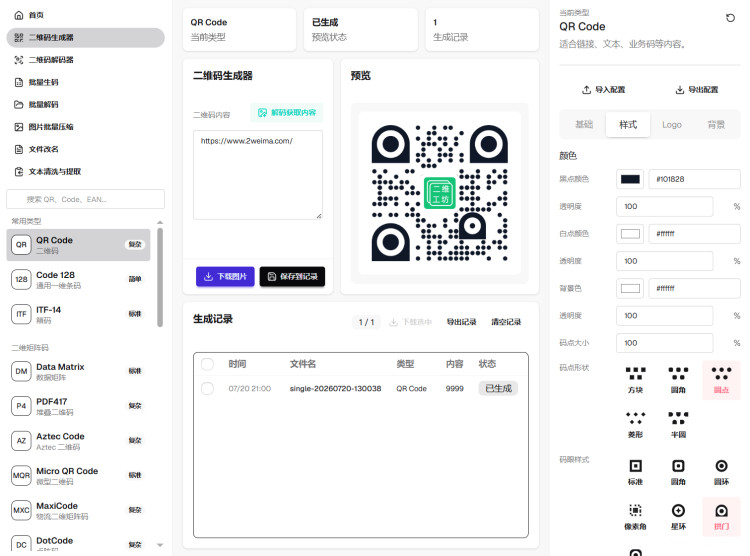
Task: Select 半圆 dot shape
Action: click(x=678, y=425)
